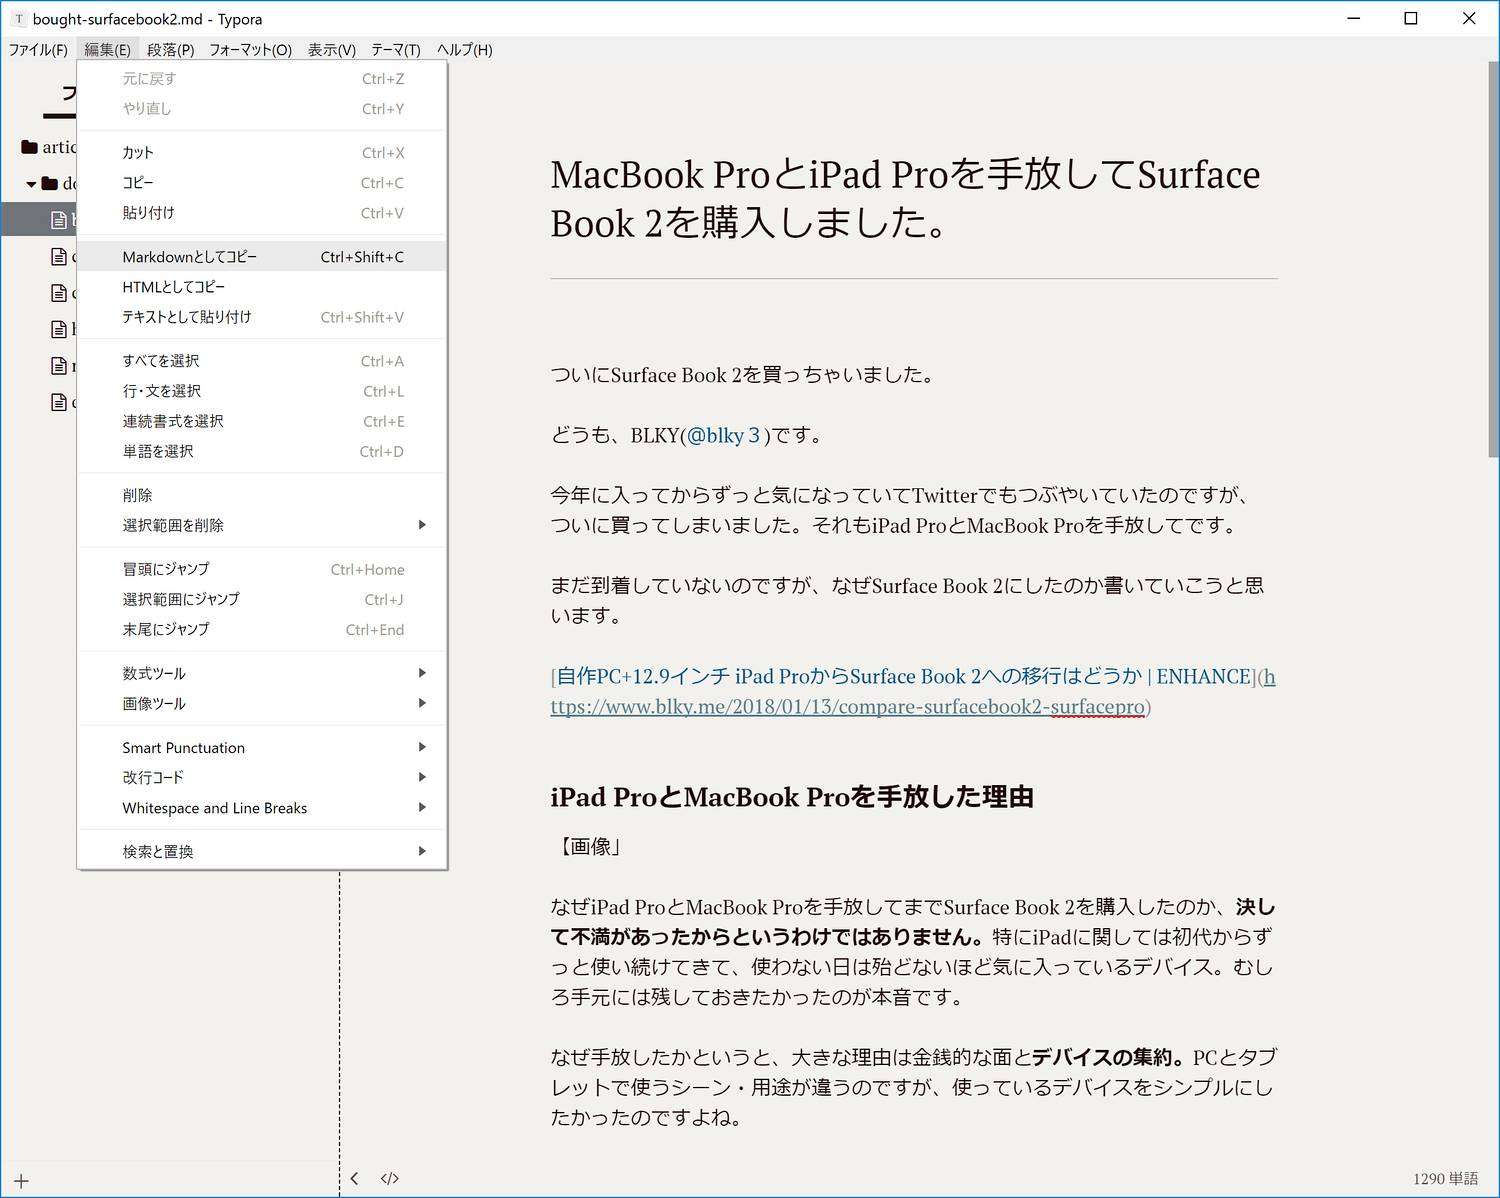The height and width of the screenshot is (1198, 1500).
Task: Click the plus icon to add new file
Action: [21, 1180]
